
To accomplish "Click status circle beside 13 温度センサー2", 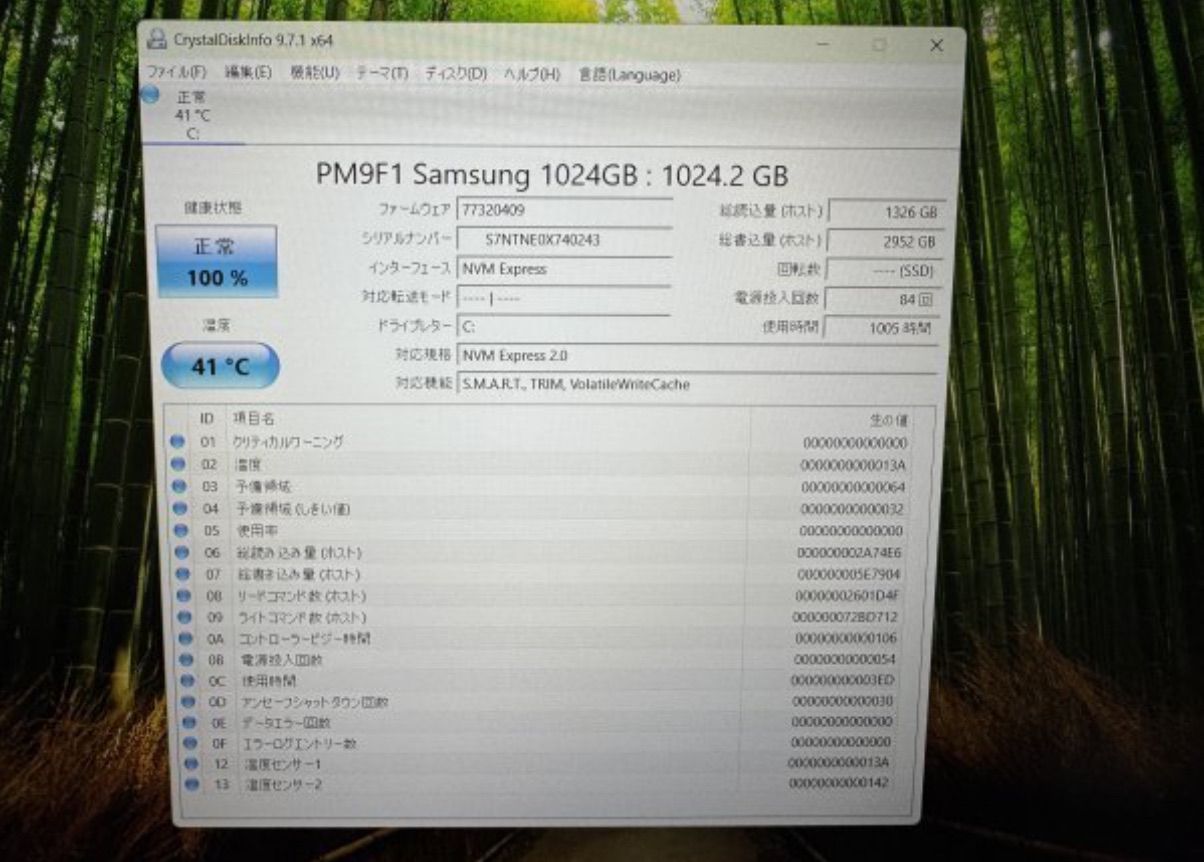I will pos(190,785).
